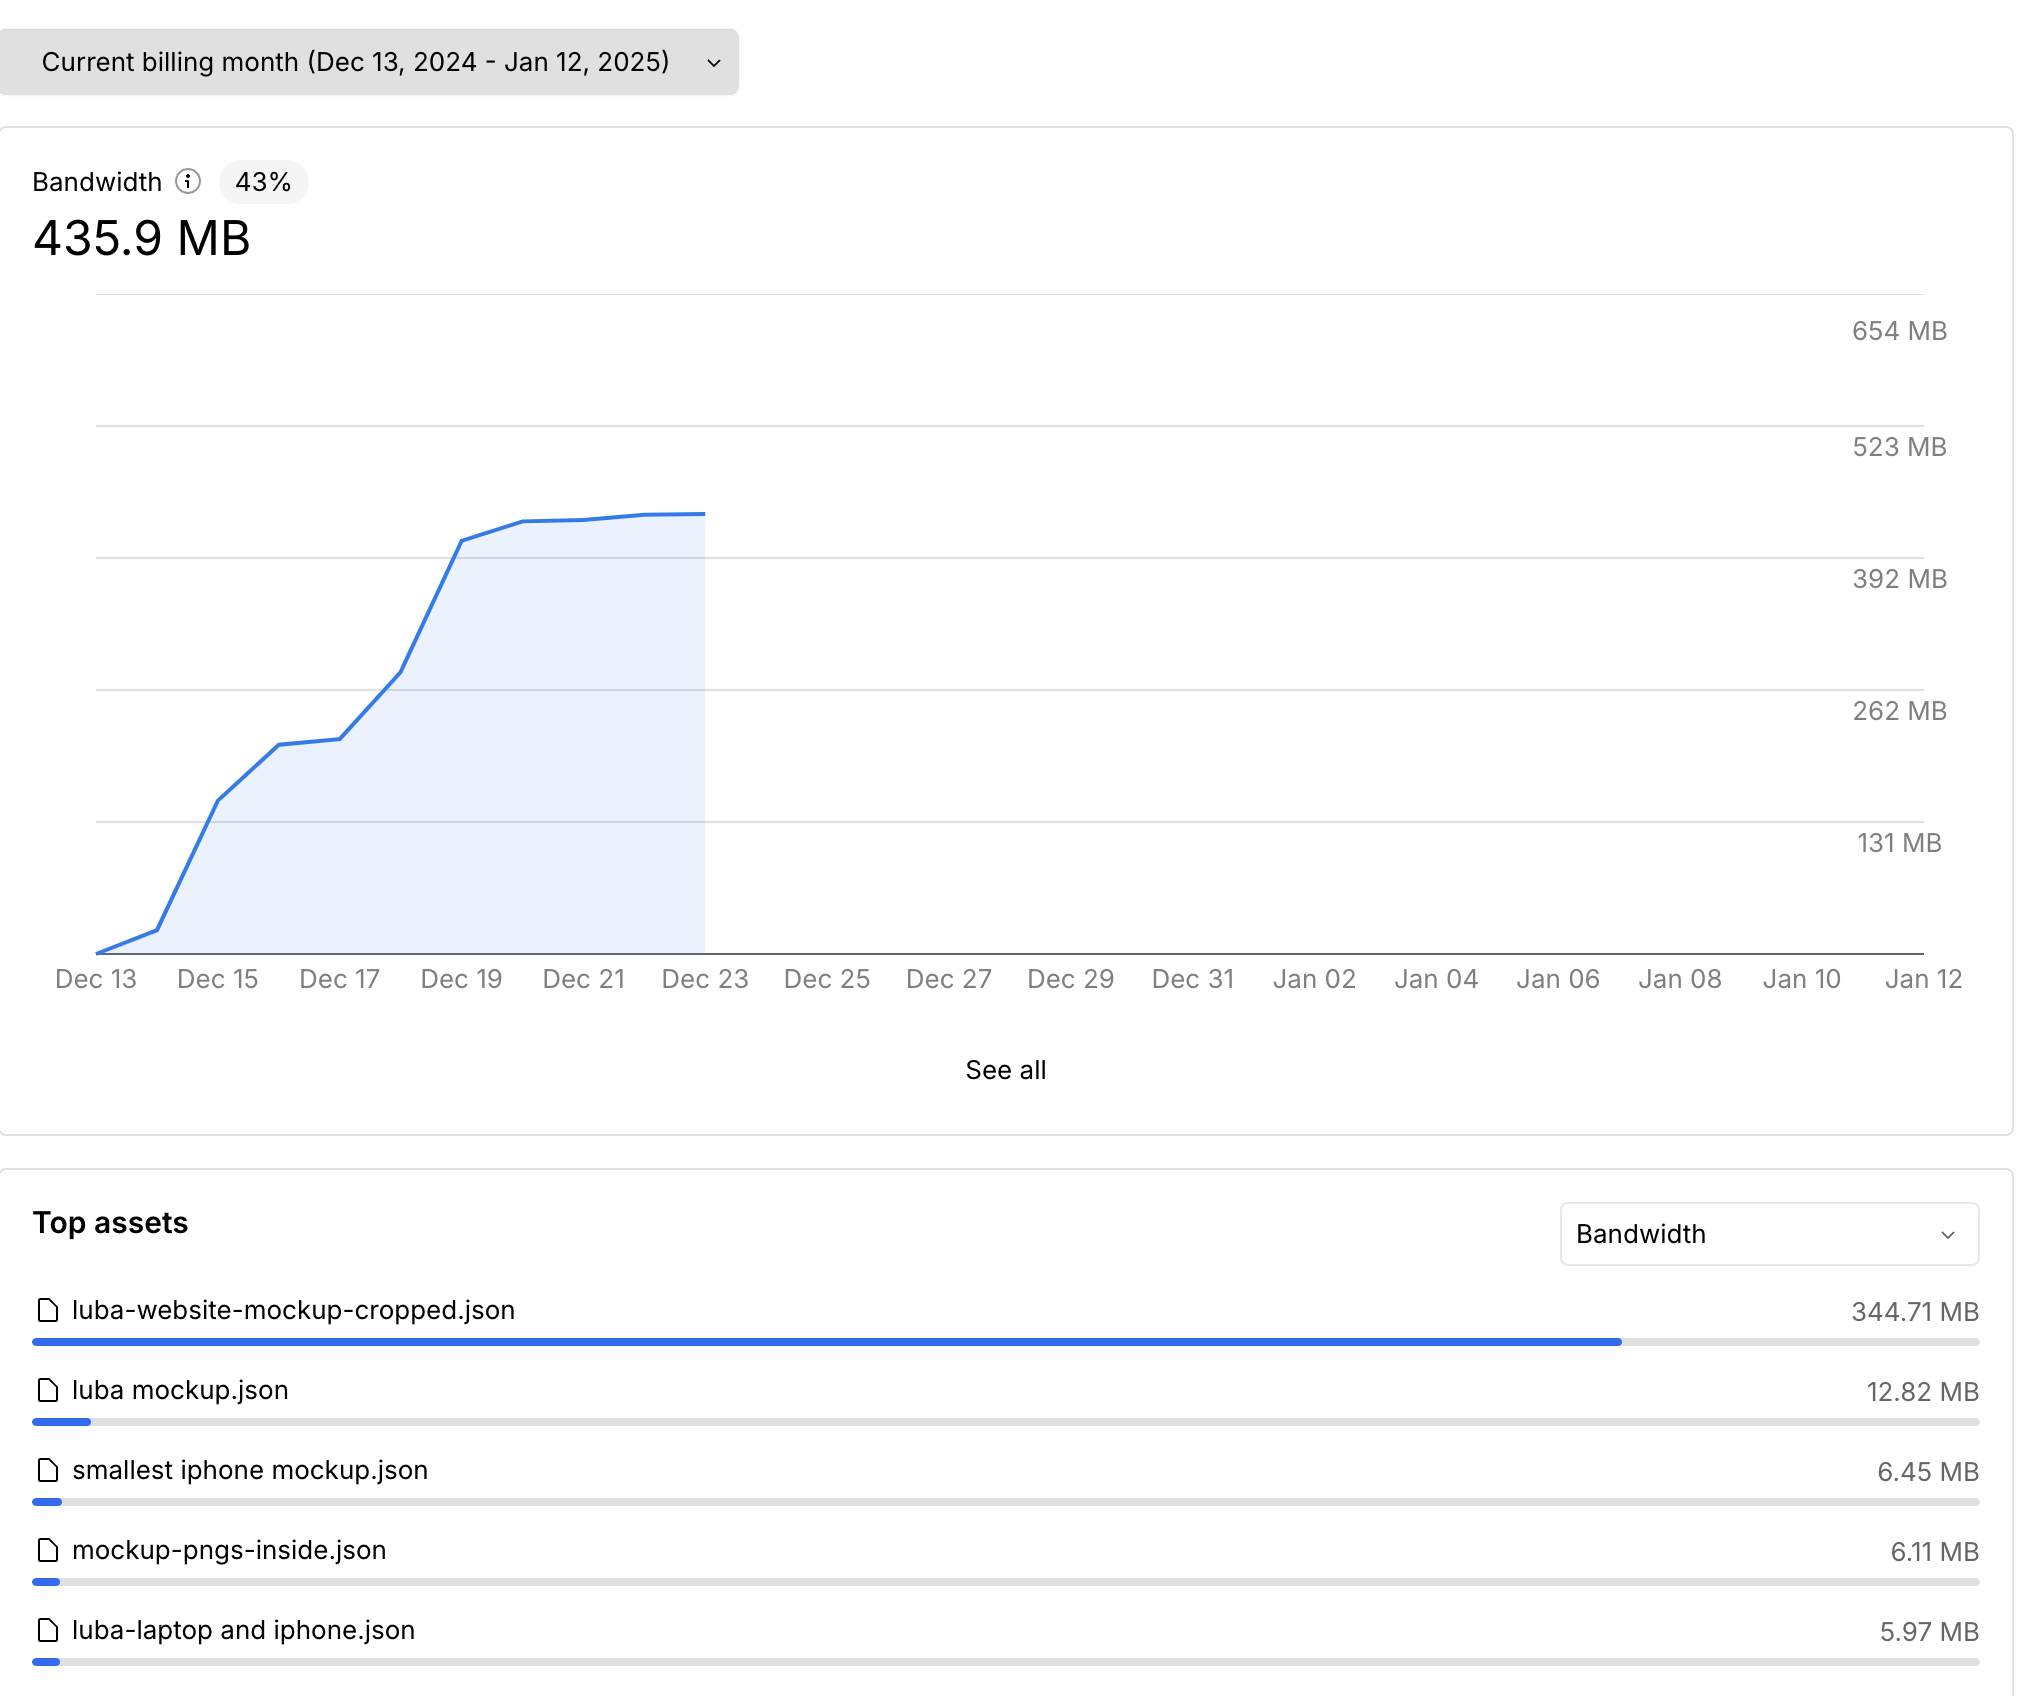Screen dimensions: 2024x1696
Task: Open the billing month period dropdown
Action: (369, 62)
